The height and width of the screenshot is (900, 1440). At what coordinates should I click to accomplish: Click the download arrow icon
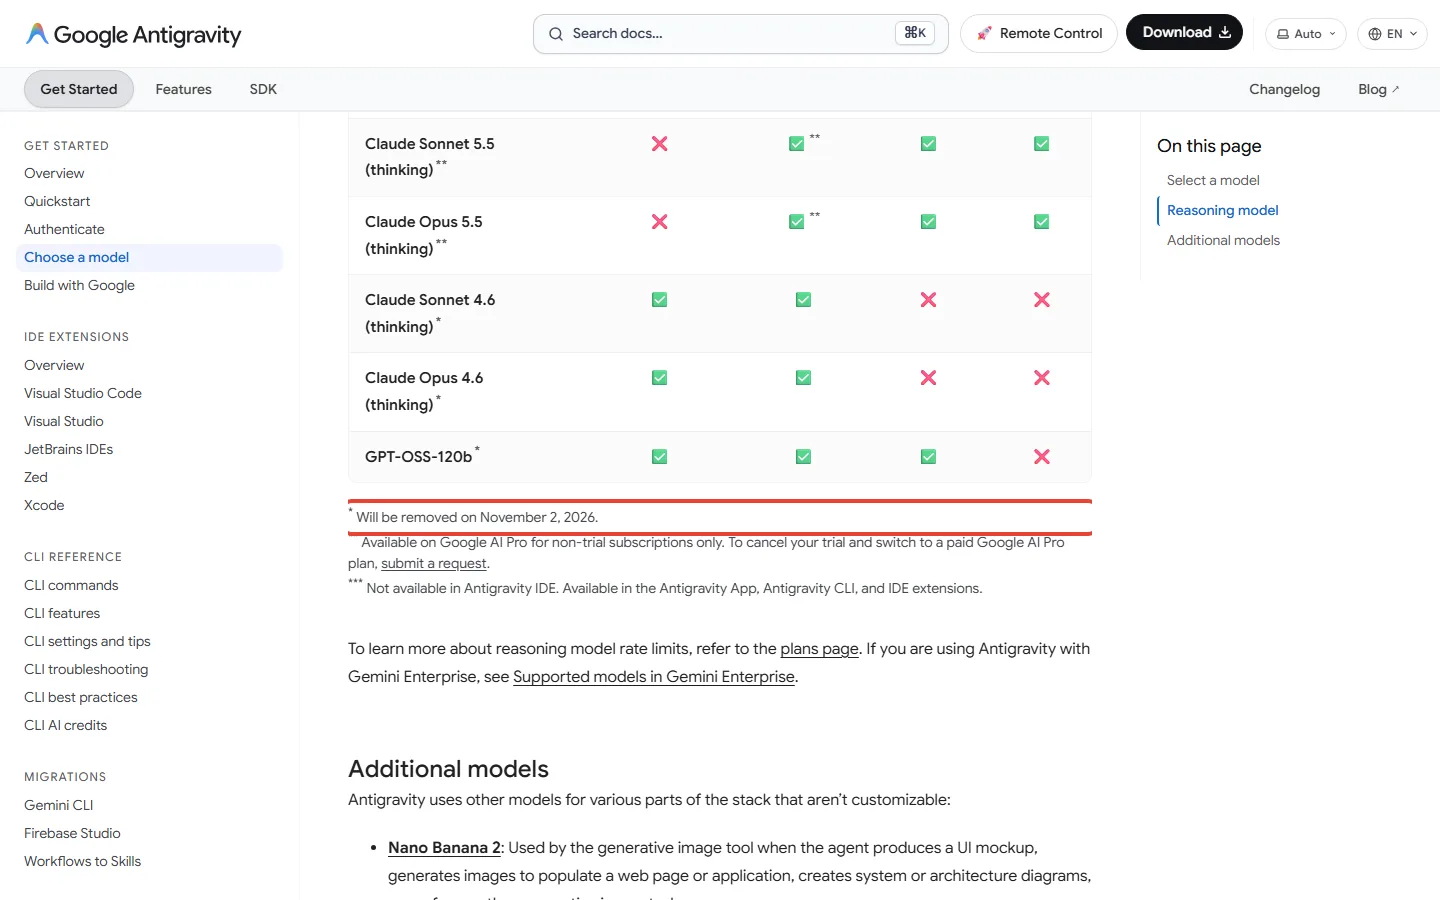tap(1225, 32)
